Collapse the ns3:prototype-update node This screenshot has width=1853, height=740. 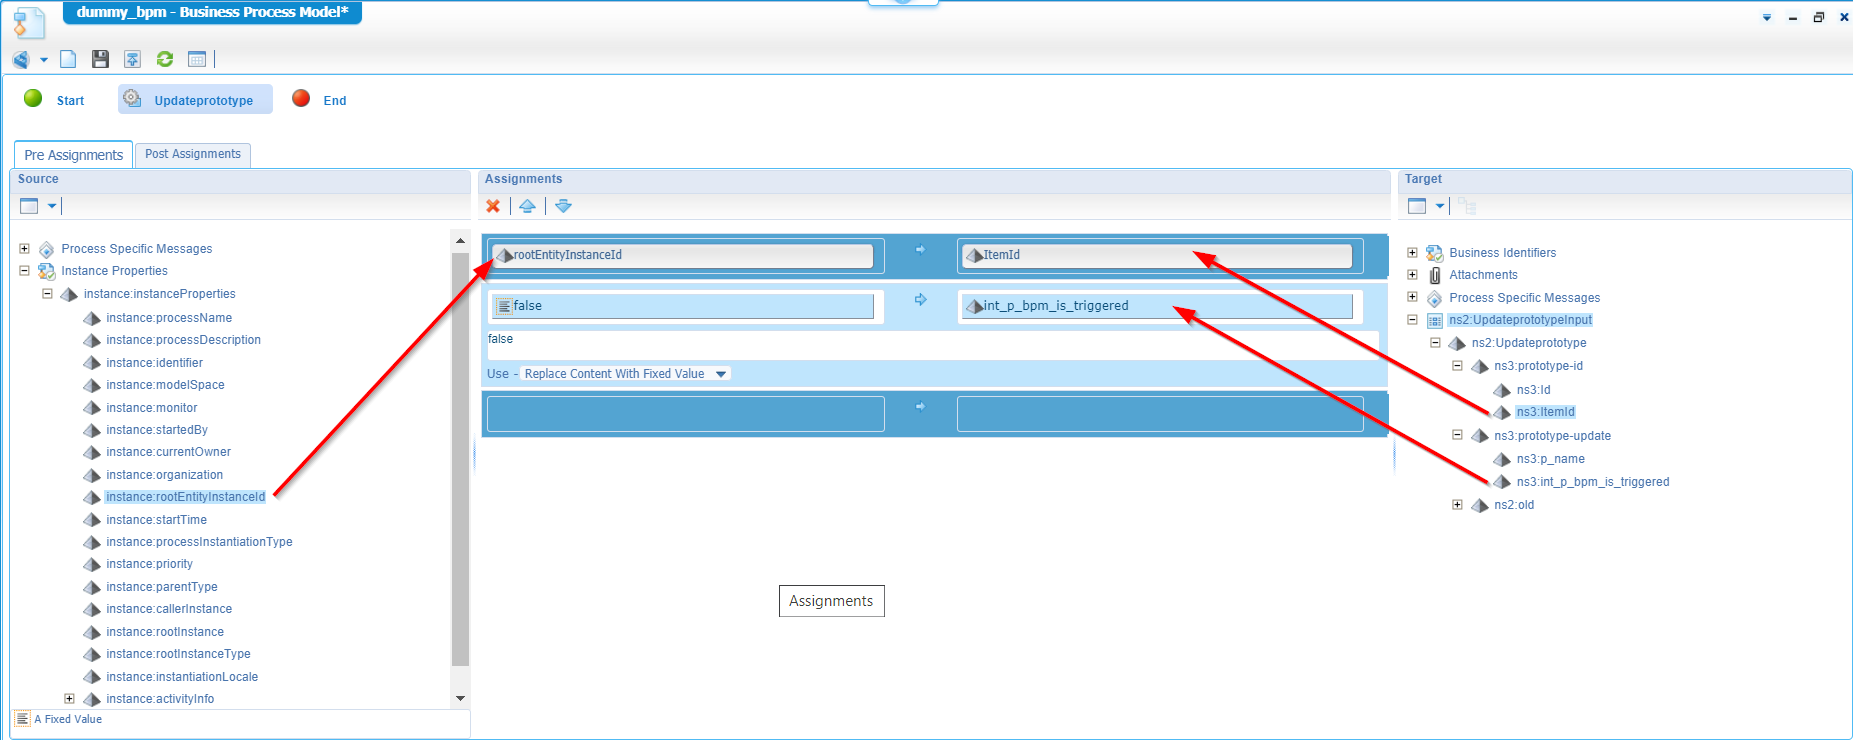1457,436
